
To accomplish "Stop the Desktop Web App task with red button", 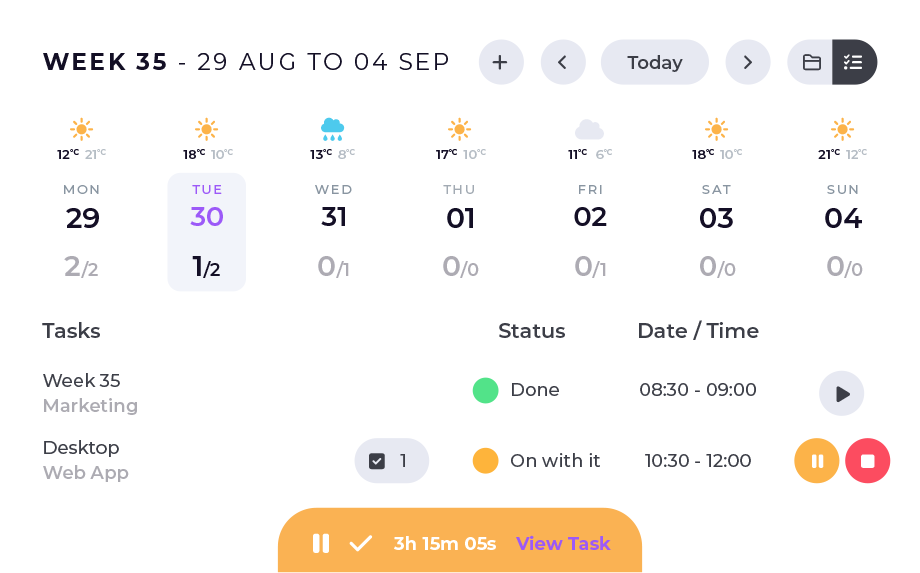I will click(867, 461).
